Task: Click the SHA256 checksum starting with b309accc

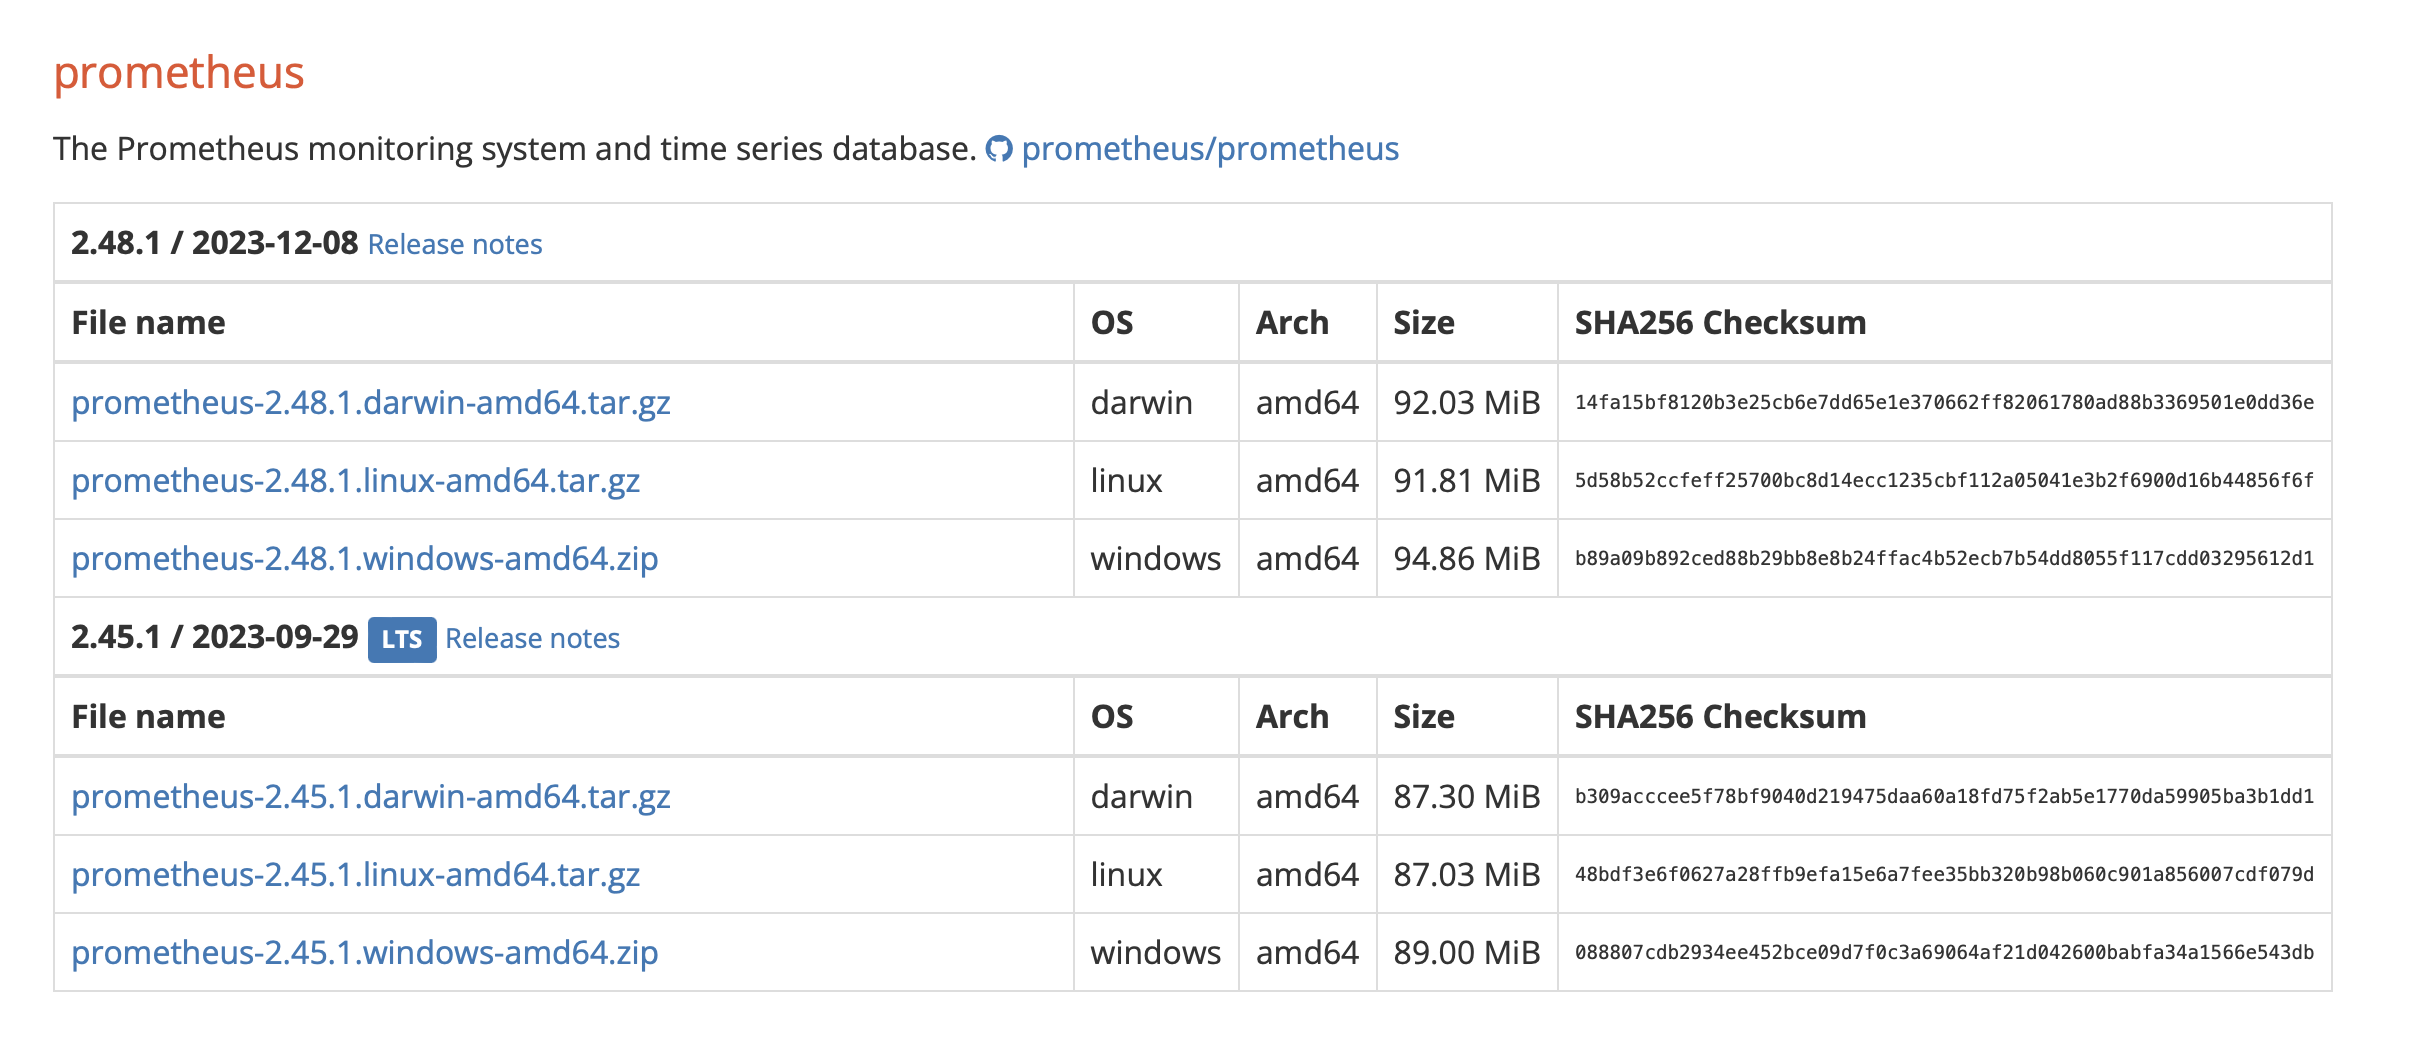Action: (x=1943, y=796)
